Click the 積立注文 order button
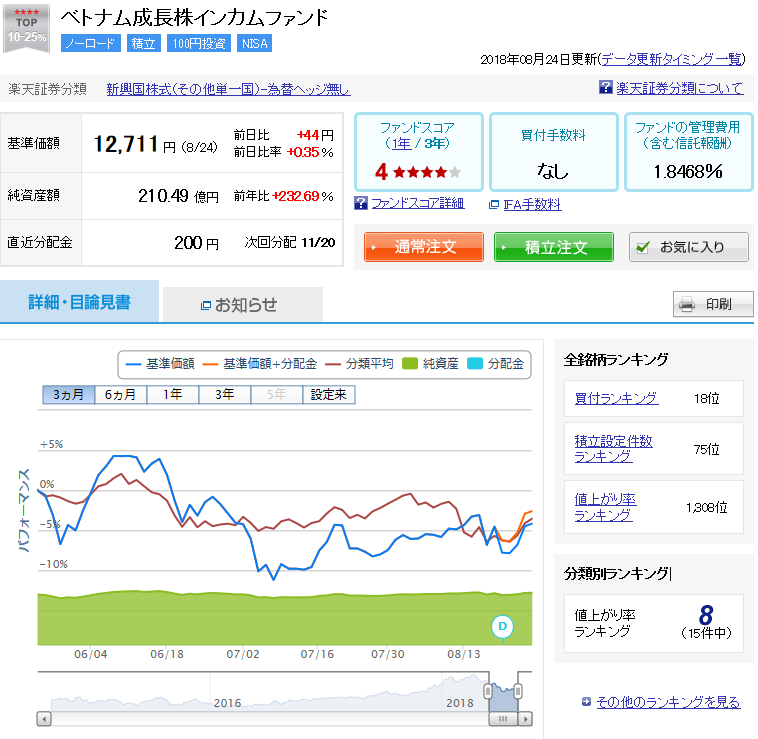Viewport: 758px width, 739px height. [x=554, y=247]
